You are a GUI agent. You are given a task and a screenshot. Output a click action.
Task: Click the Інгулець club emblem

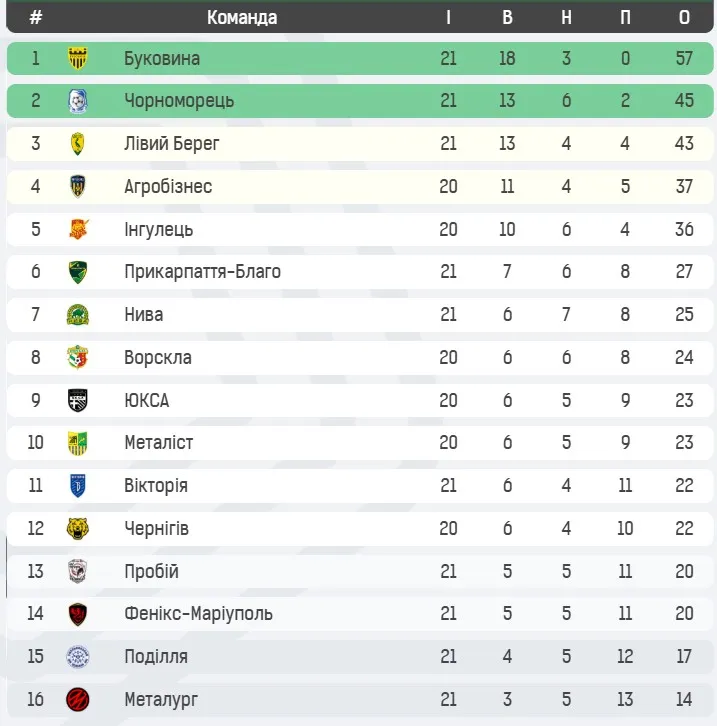pos(78,230)
